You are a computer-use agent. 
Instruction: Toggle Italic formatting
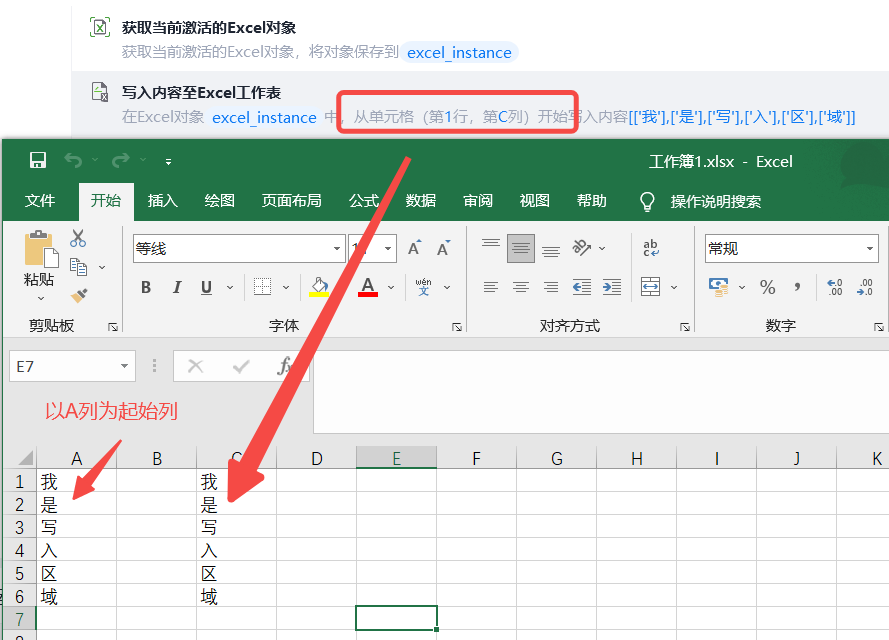tap(177, 288)
